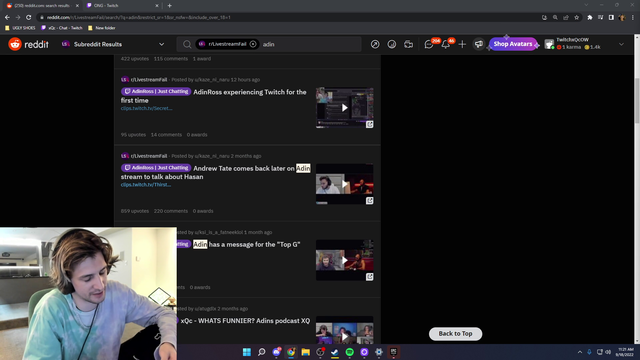Image resolution: width=640 pixels, height=360 pixels.
Task: Open the notifications bell icon
Action: tap(446, 44)
